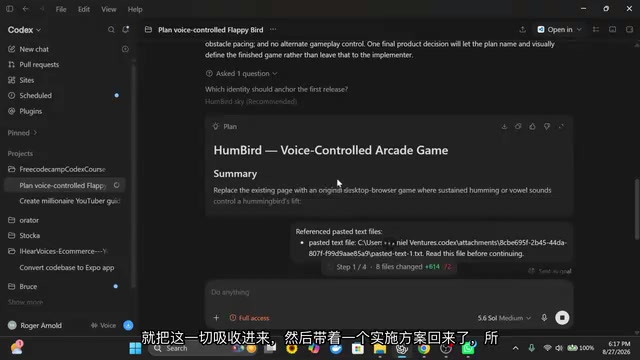
Task: Click the Full access permission toggle
Action: click(x=249, y=318)
